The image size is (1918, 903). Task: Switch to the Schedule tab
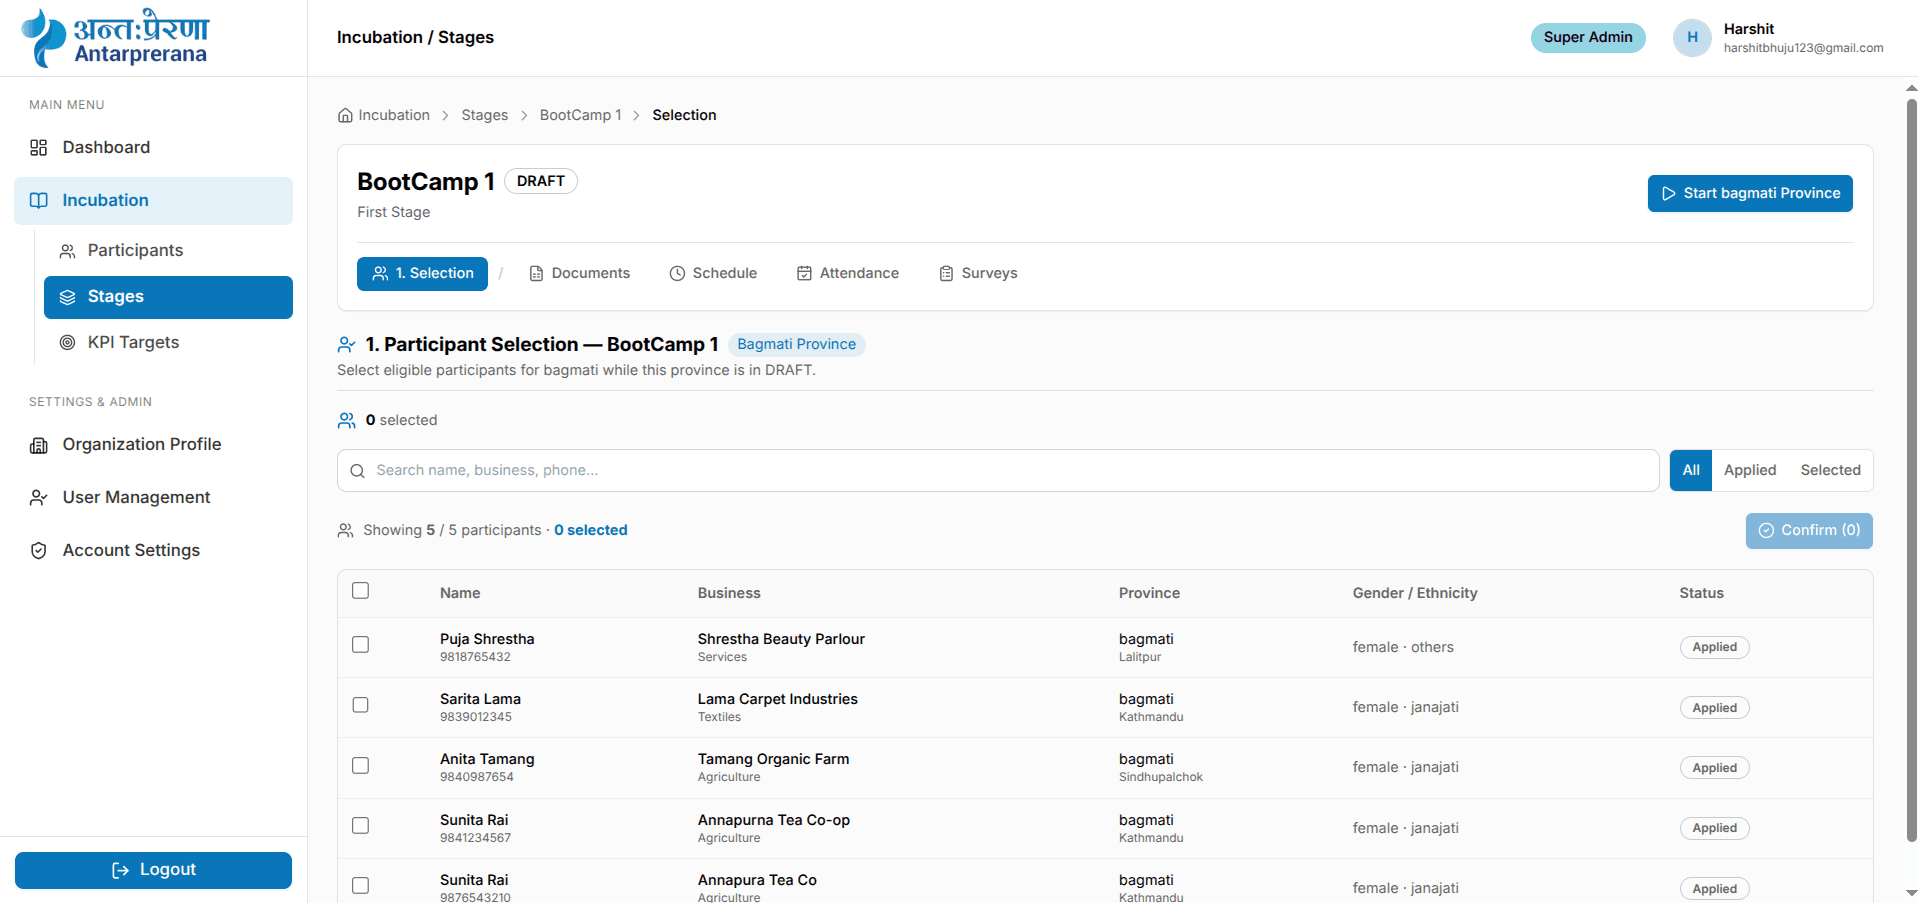[713, 274]
